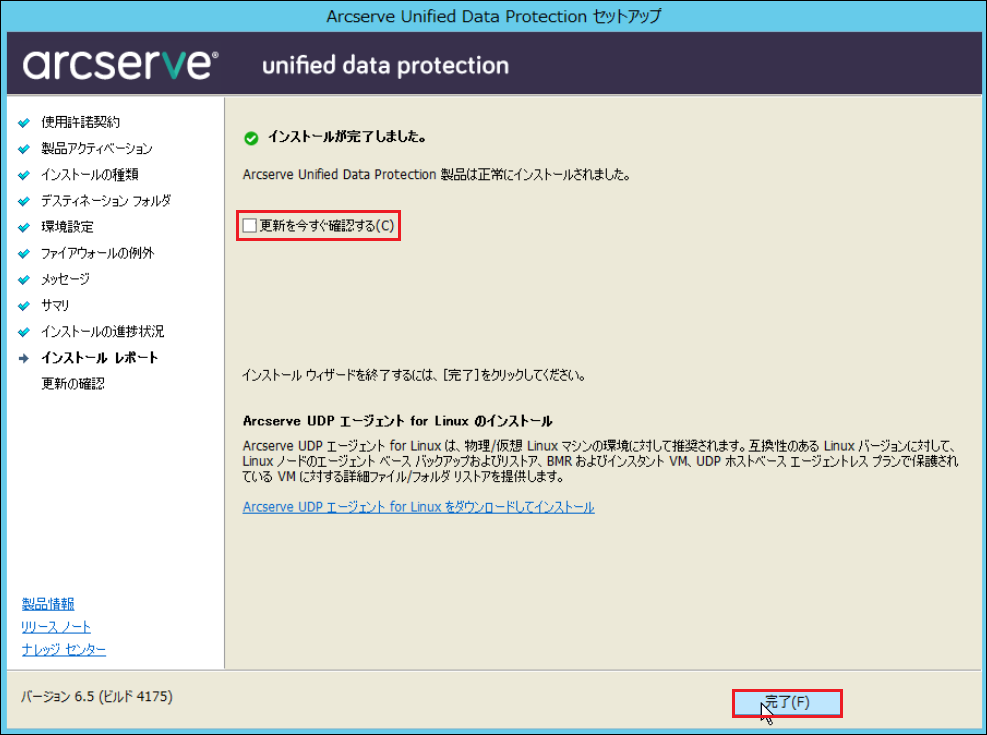This screenshot has height=735, width=987.
Task: Click checkmark icon beside 使用許諾契約
Action: pos(24,123)
